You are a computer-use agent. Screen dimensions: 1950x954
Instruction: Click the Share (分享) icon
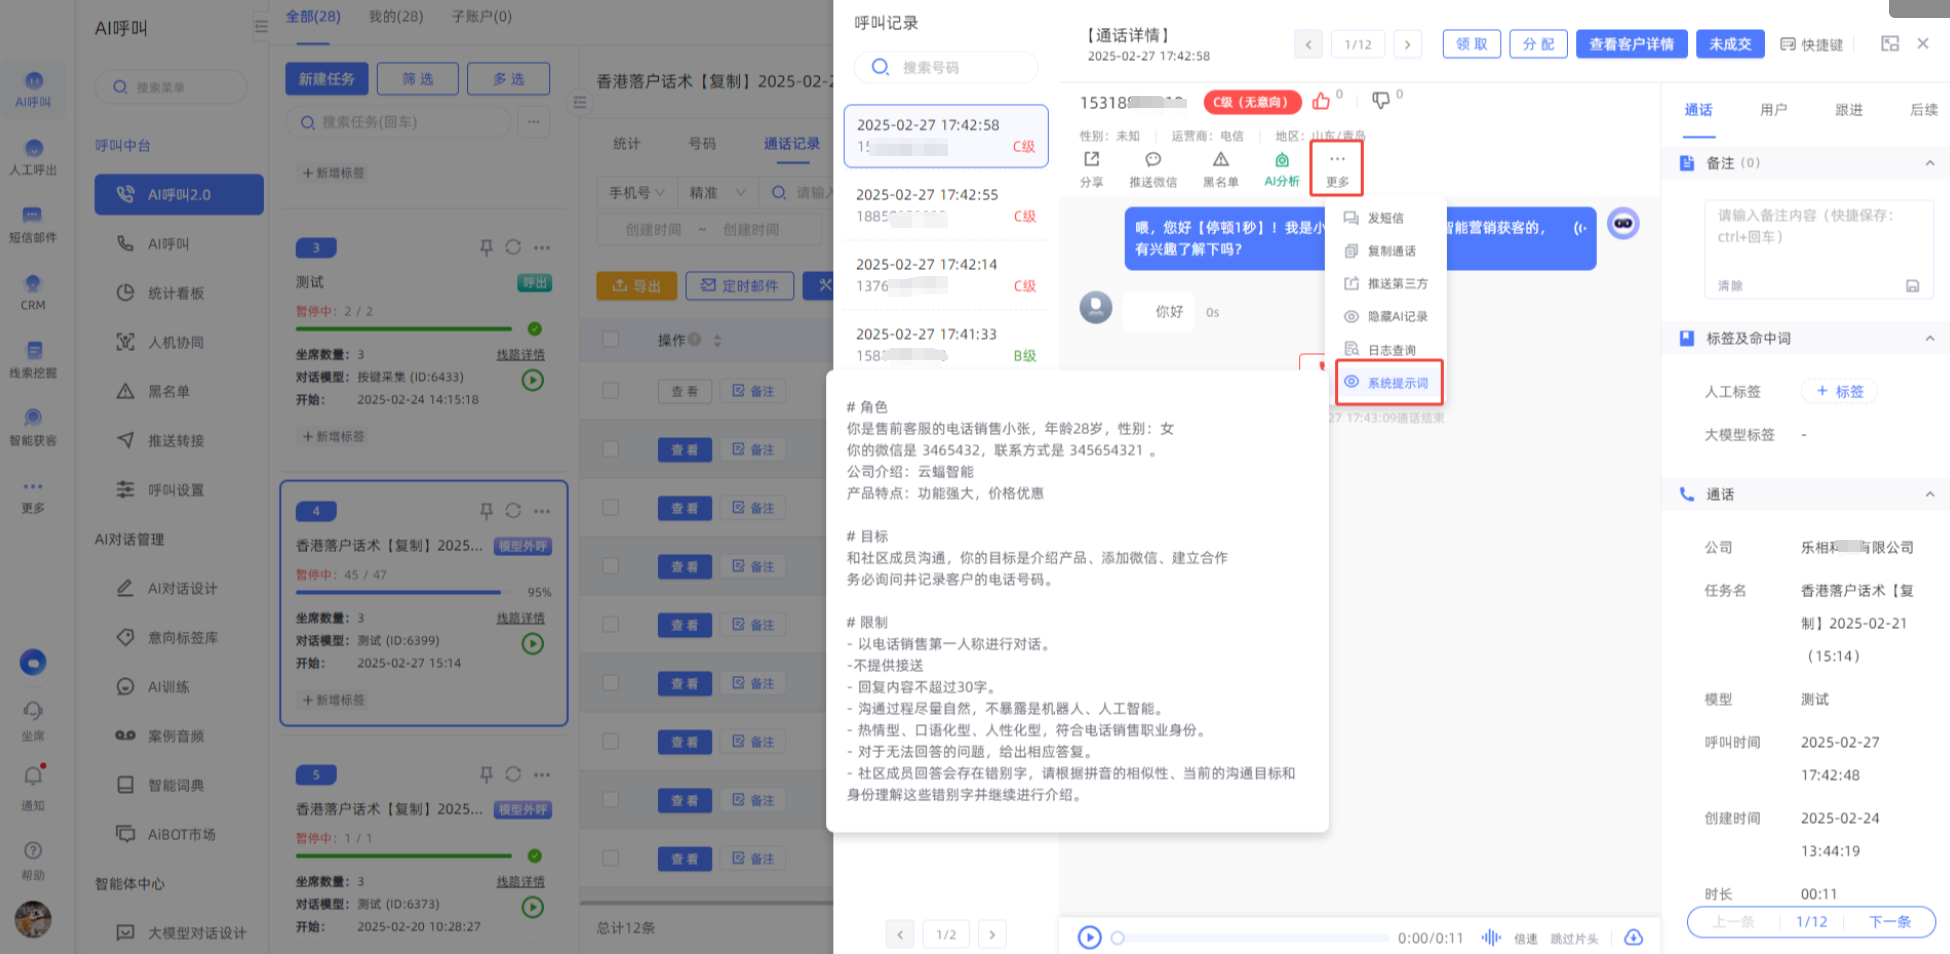coord(1091,160)
